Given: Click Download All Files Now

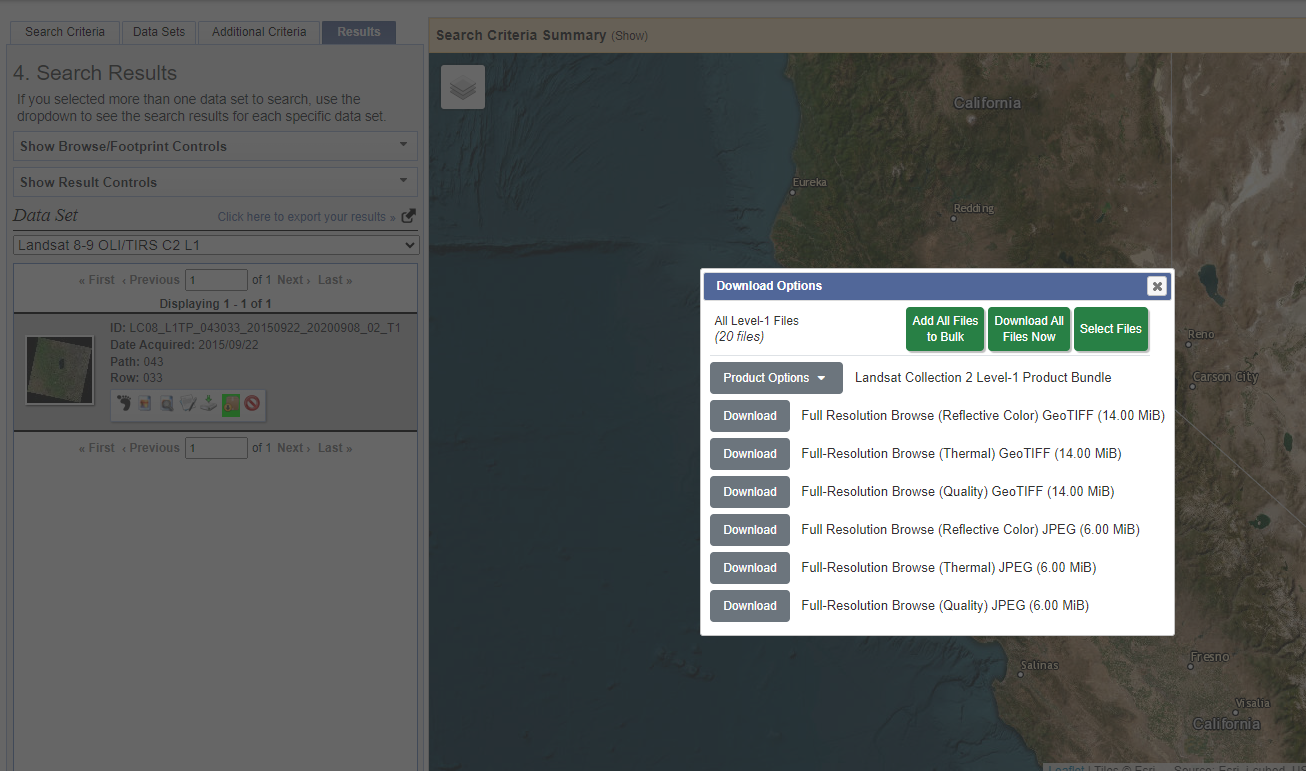Looking at the screenshot, I should click(1029, 329).
